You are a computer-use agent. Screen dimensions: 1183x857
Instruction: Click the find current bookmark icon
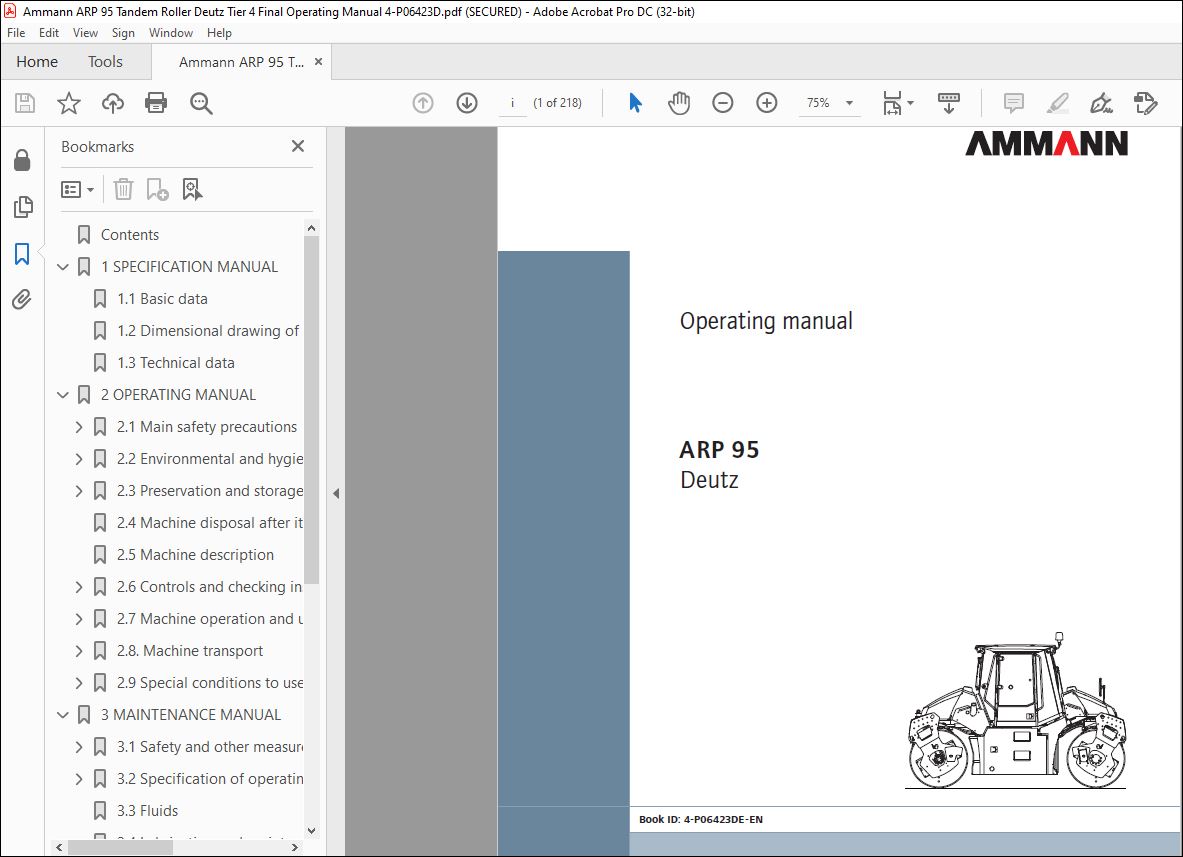pos(192,189)
